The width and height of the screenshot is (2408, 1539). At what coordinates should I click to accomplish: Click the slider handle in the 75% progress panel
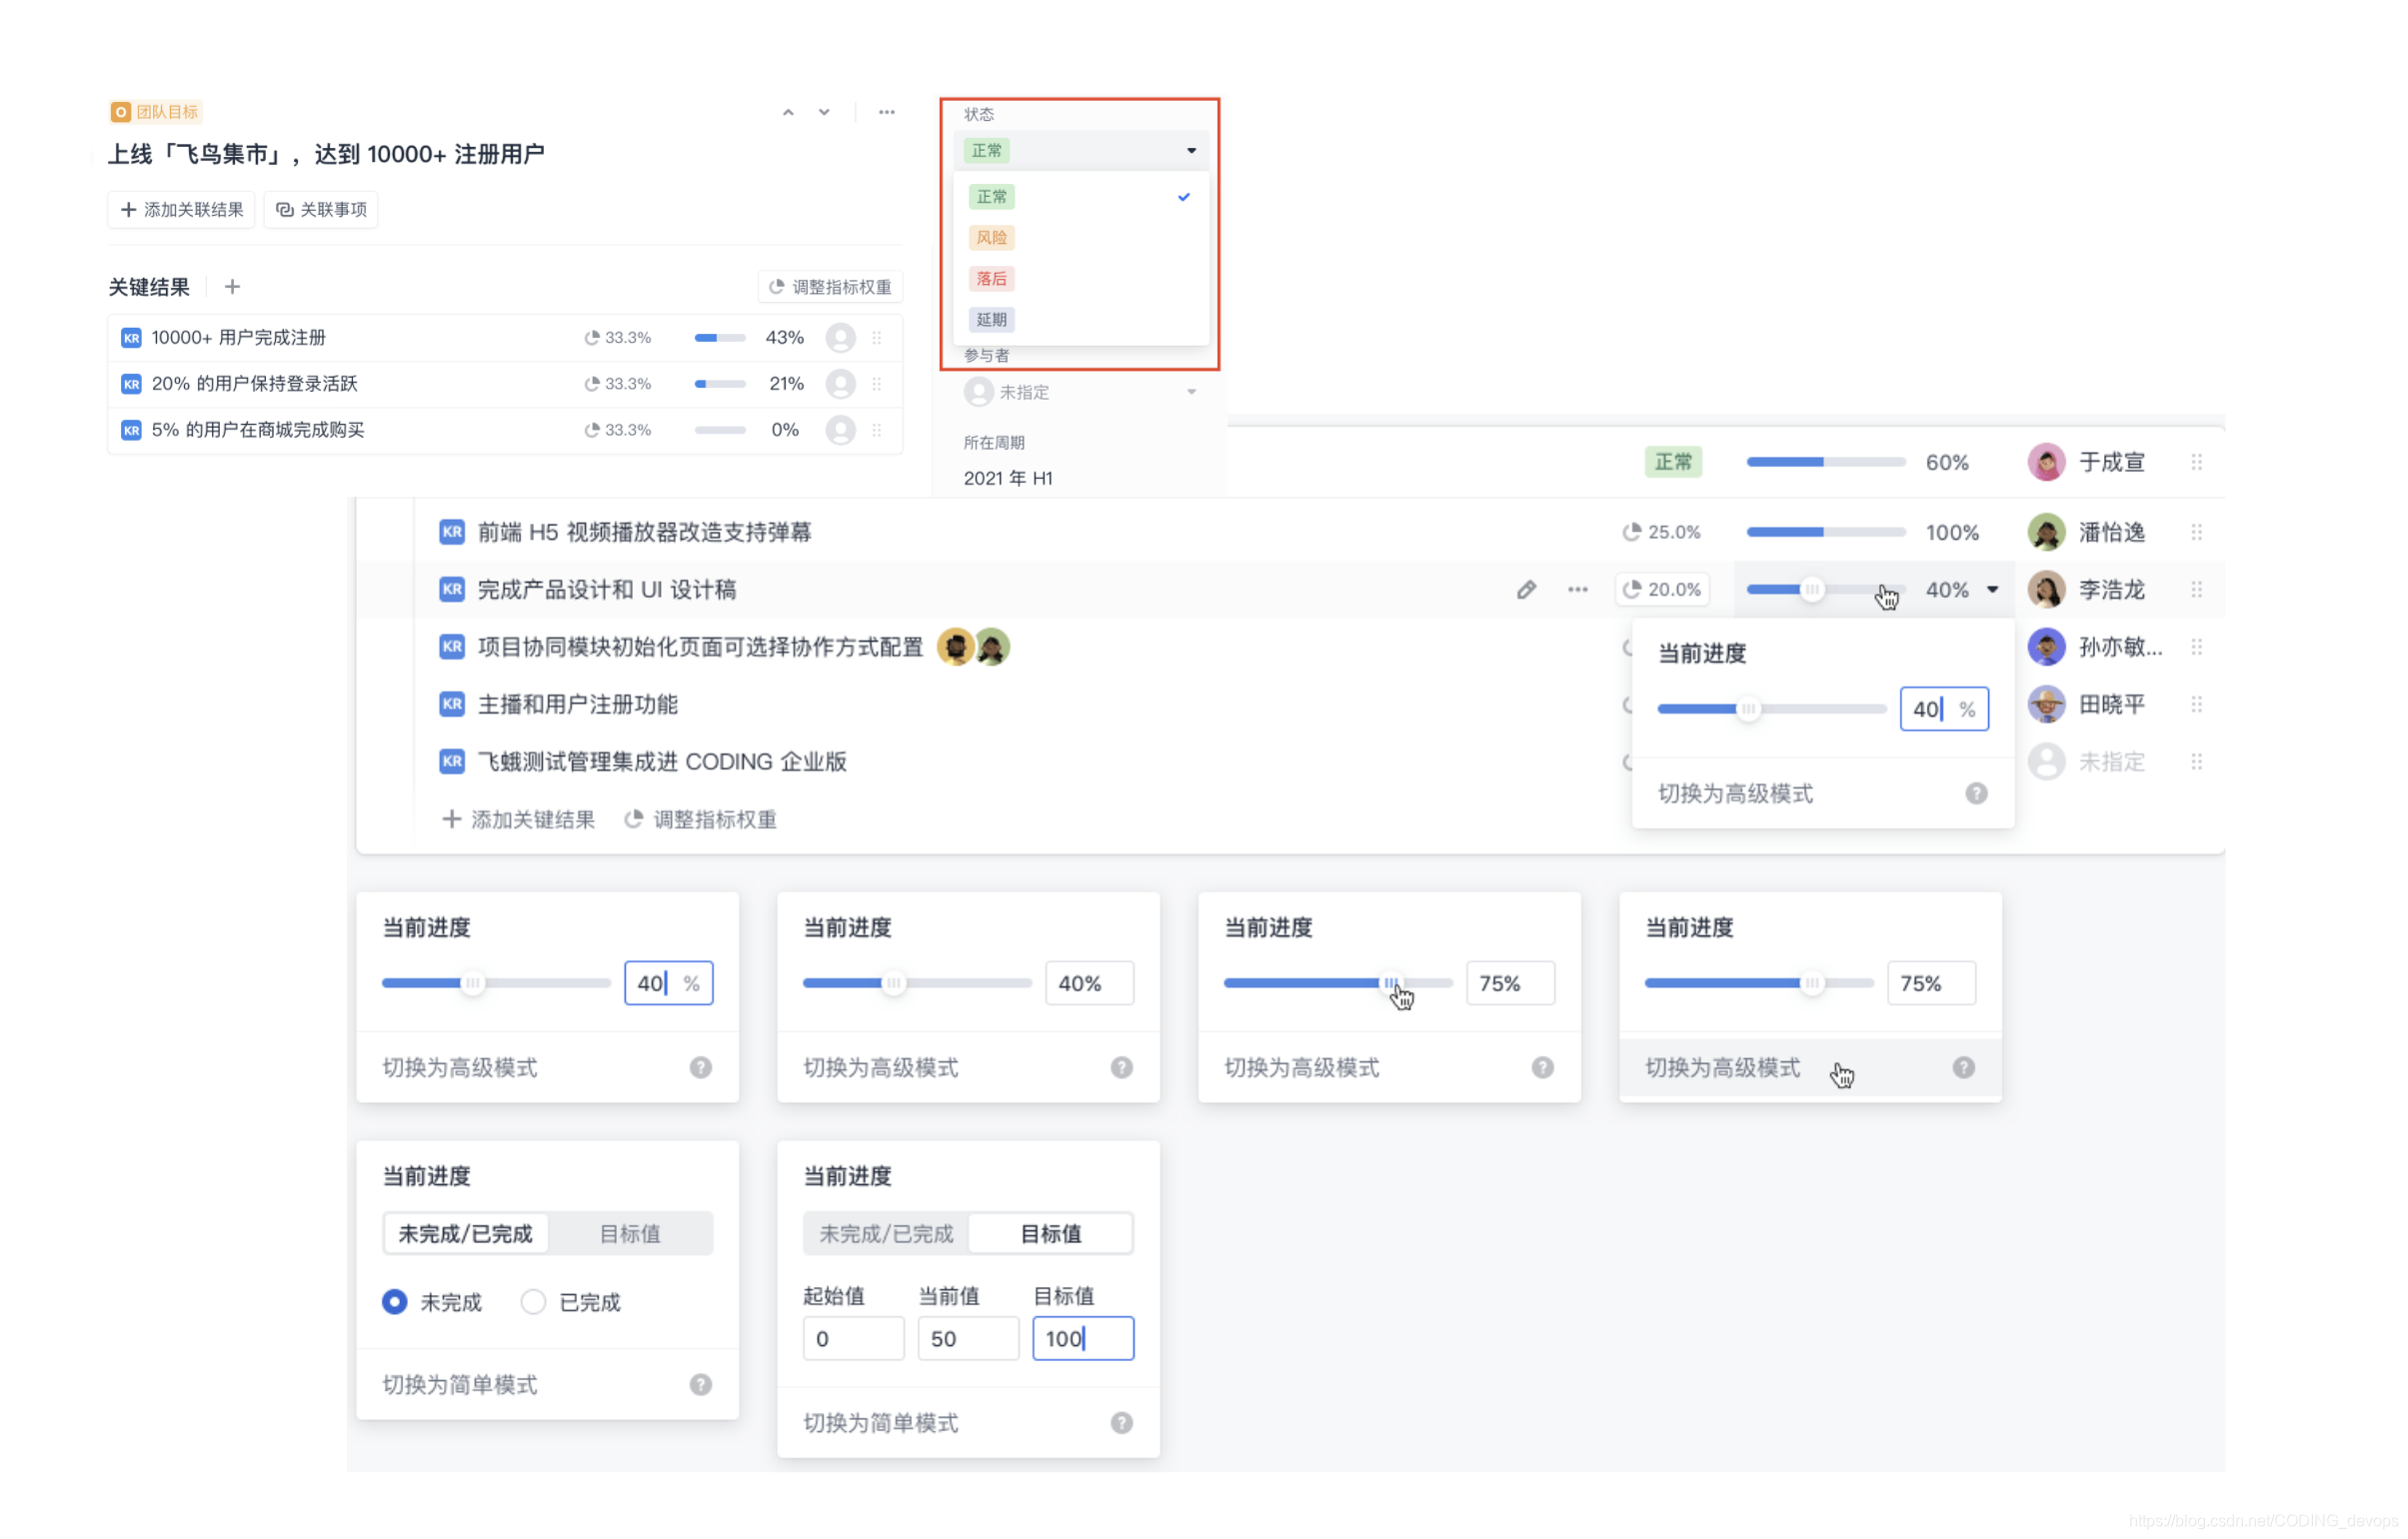pyautogui.click(x=1391, y=983)
